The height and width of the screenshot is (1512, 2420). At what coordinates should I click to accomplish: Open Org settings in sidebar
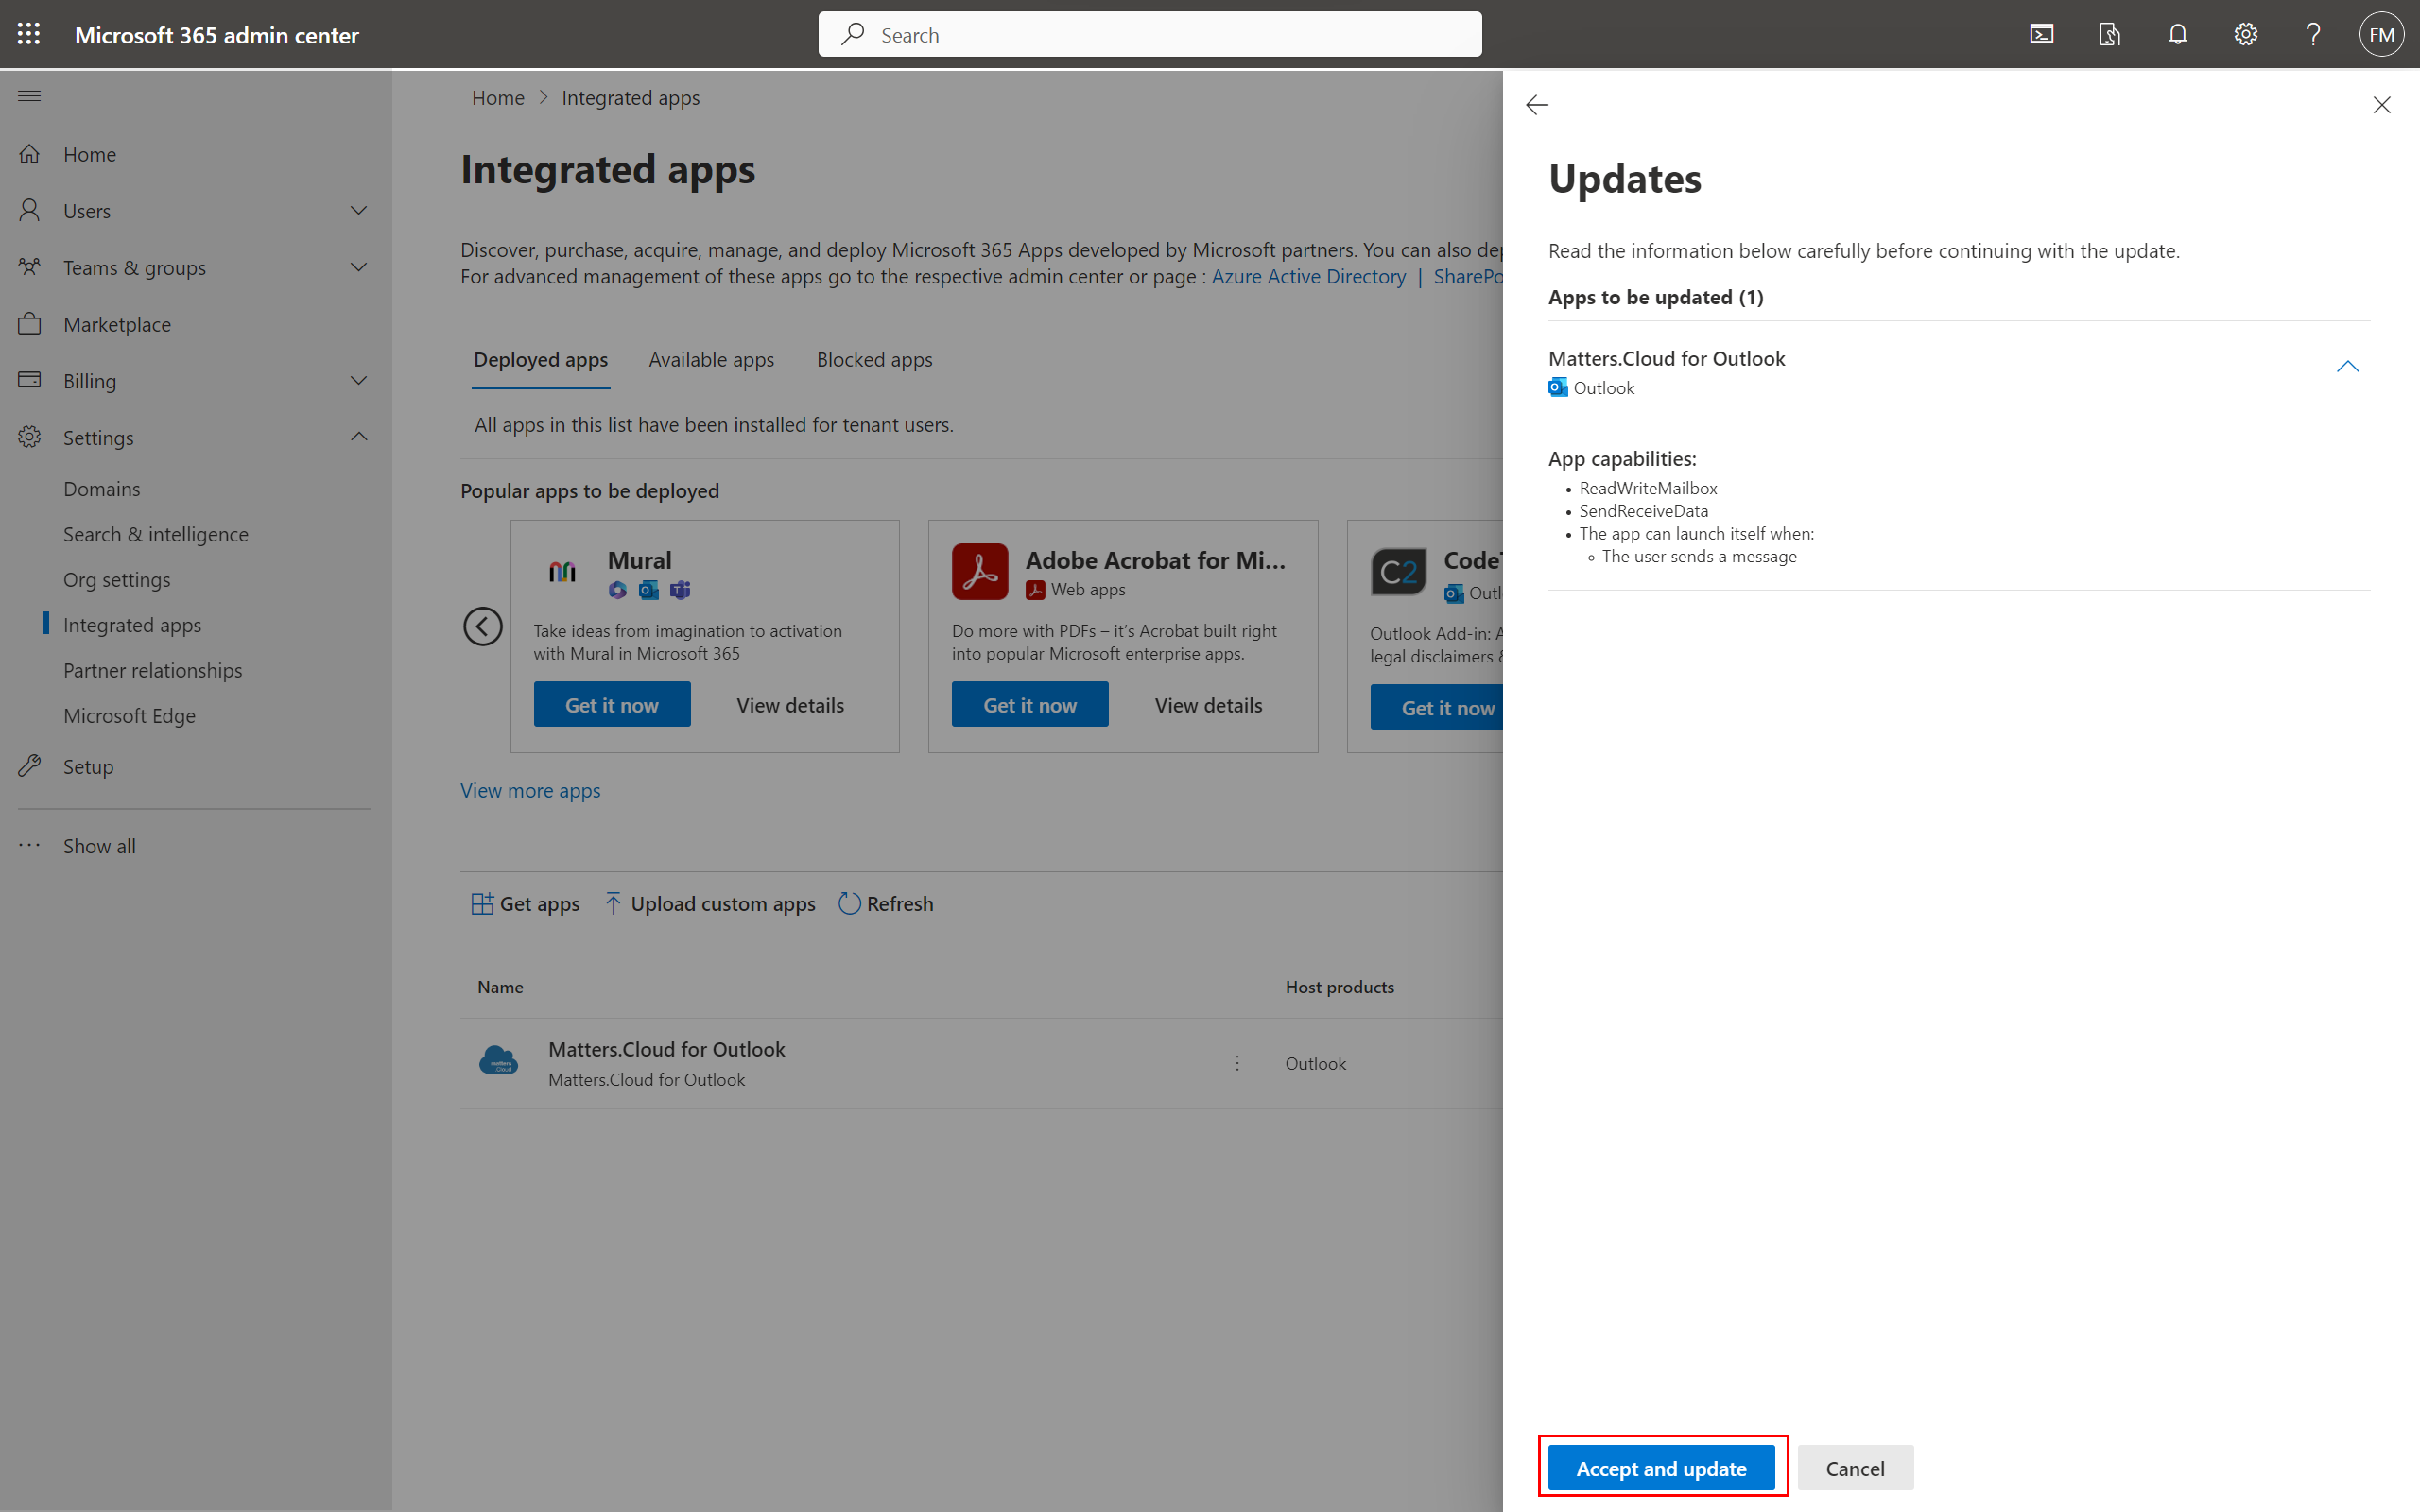116,580
